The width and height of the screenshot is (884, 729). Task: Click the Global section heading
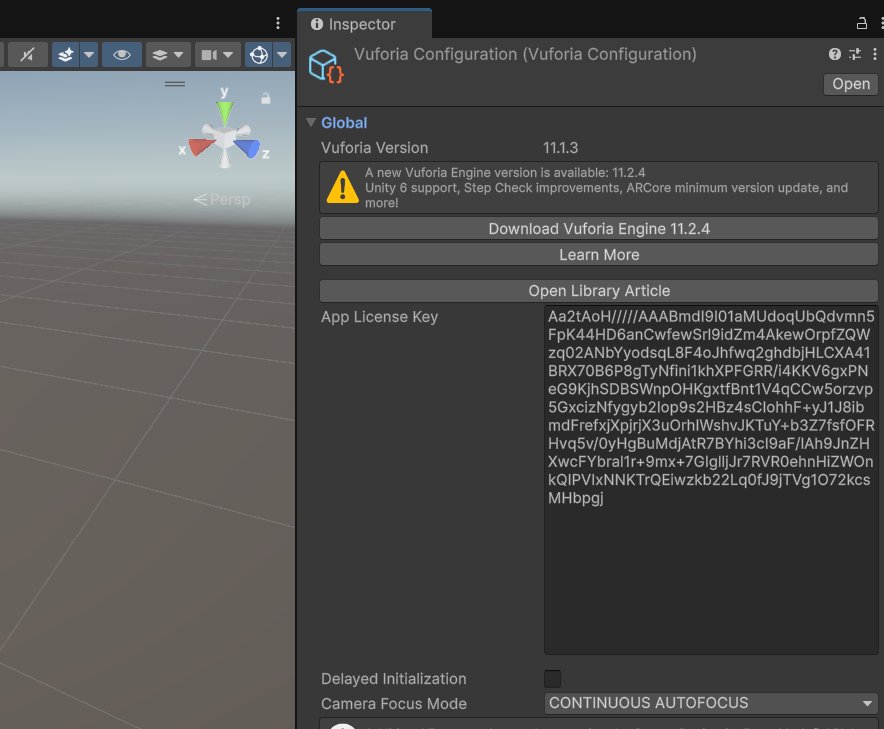(x=344, y=123)
